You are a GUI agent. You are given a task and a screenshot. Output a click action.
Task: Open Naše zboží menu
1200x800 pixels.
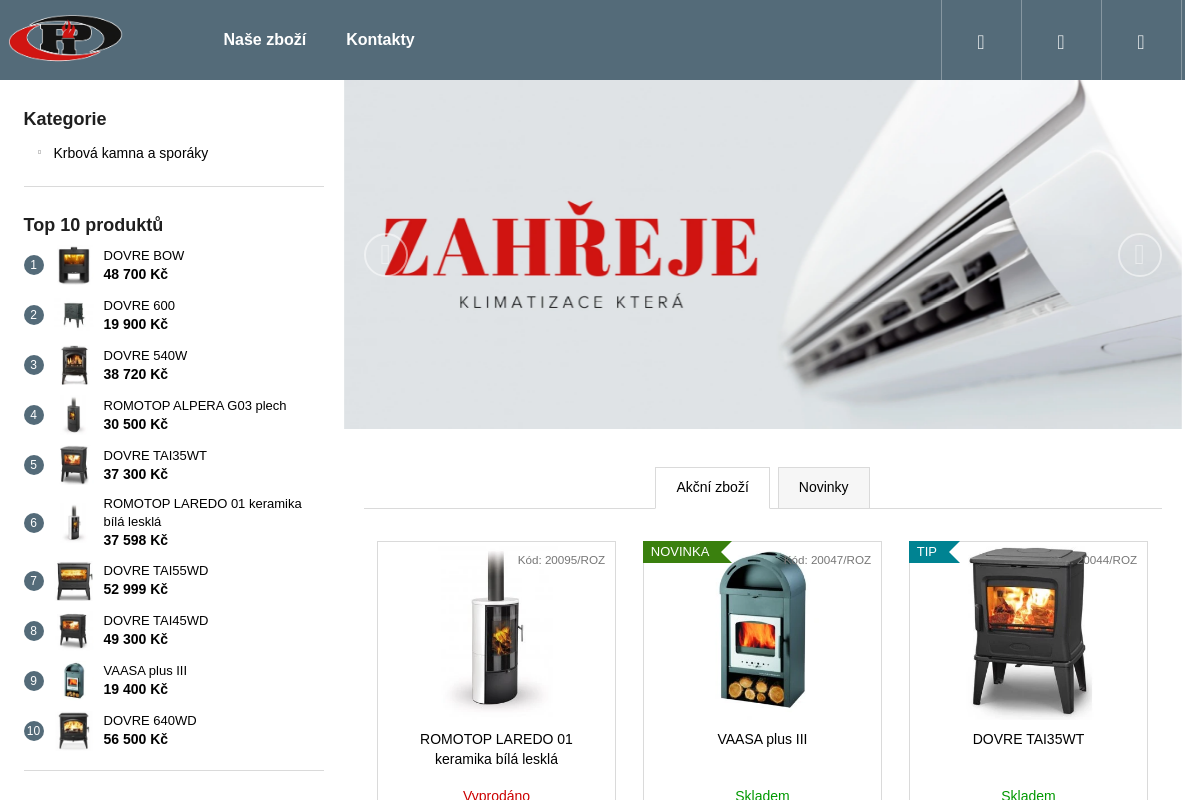pyautogui.click(x=265, y=40)
